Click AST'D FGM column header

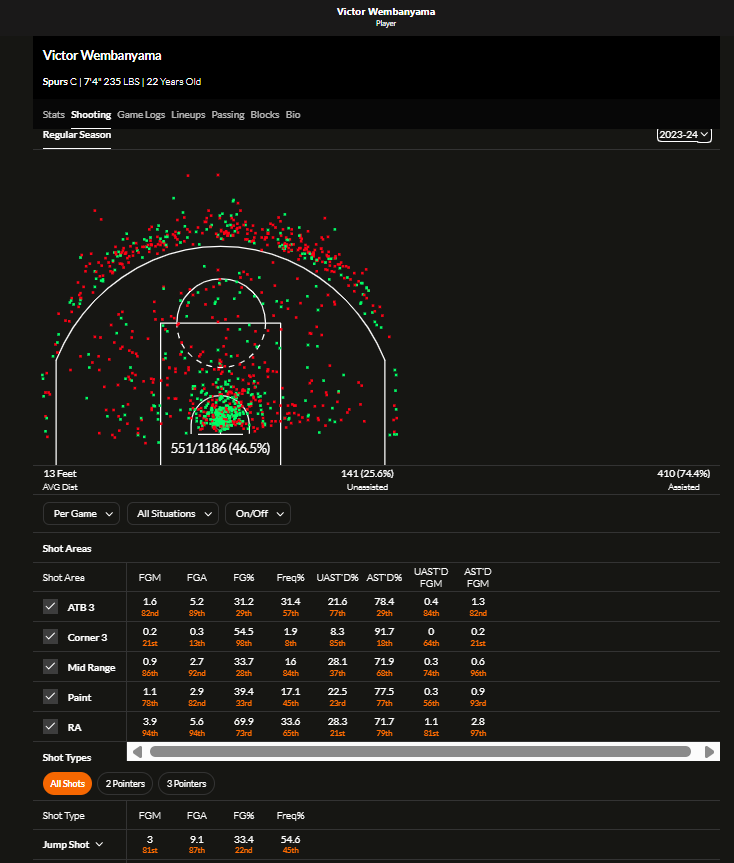click(478, 577)
